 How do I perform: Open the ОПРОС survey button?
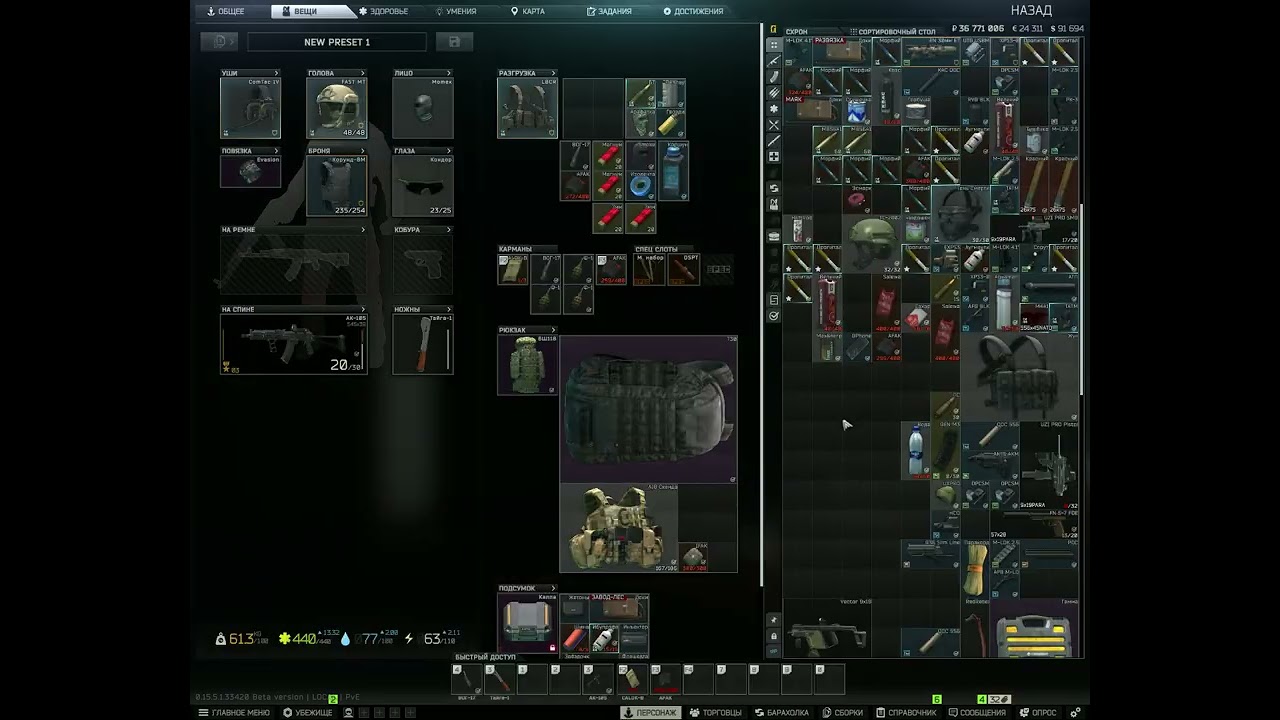tap(1038, 713)
